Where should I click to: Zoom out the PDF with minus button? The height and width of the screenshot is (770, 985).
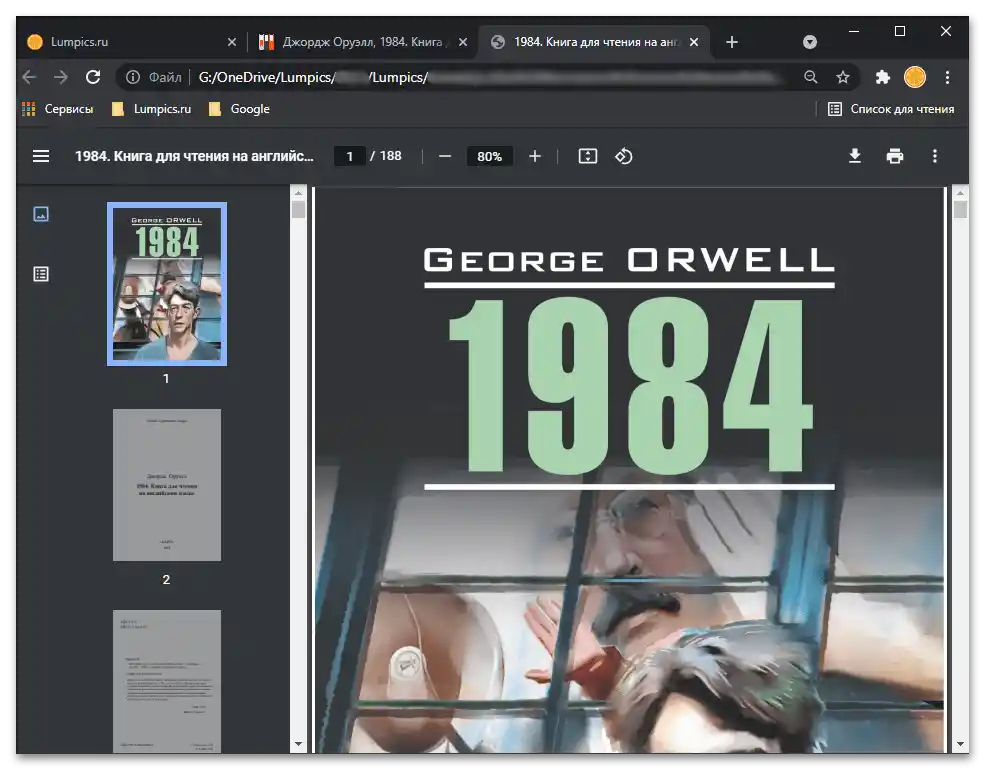[x=445, y=156]
